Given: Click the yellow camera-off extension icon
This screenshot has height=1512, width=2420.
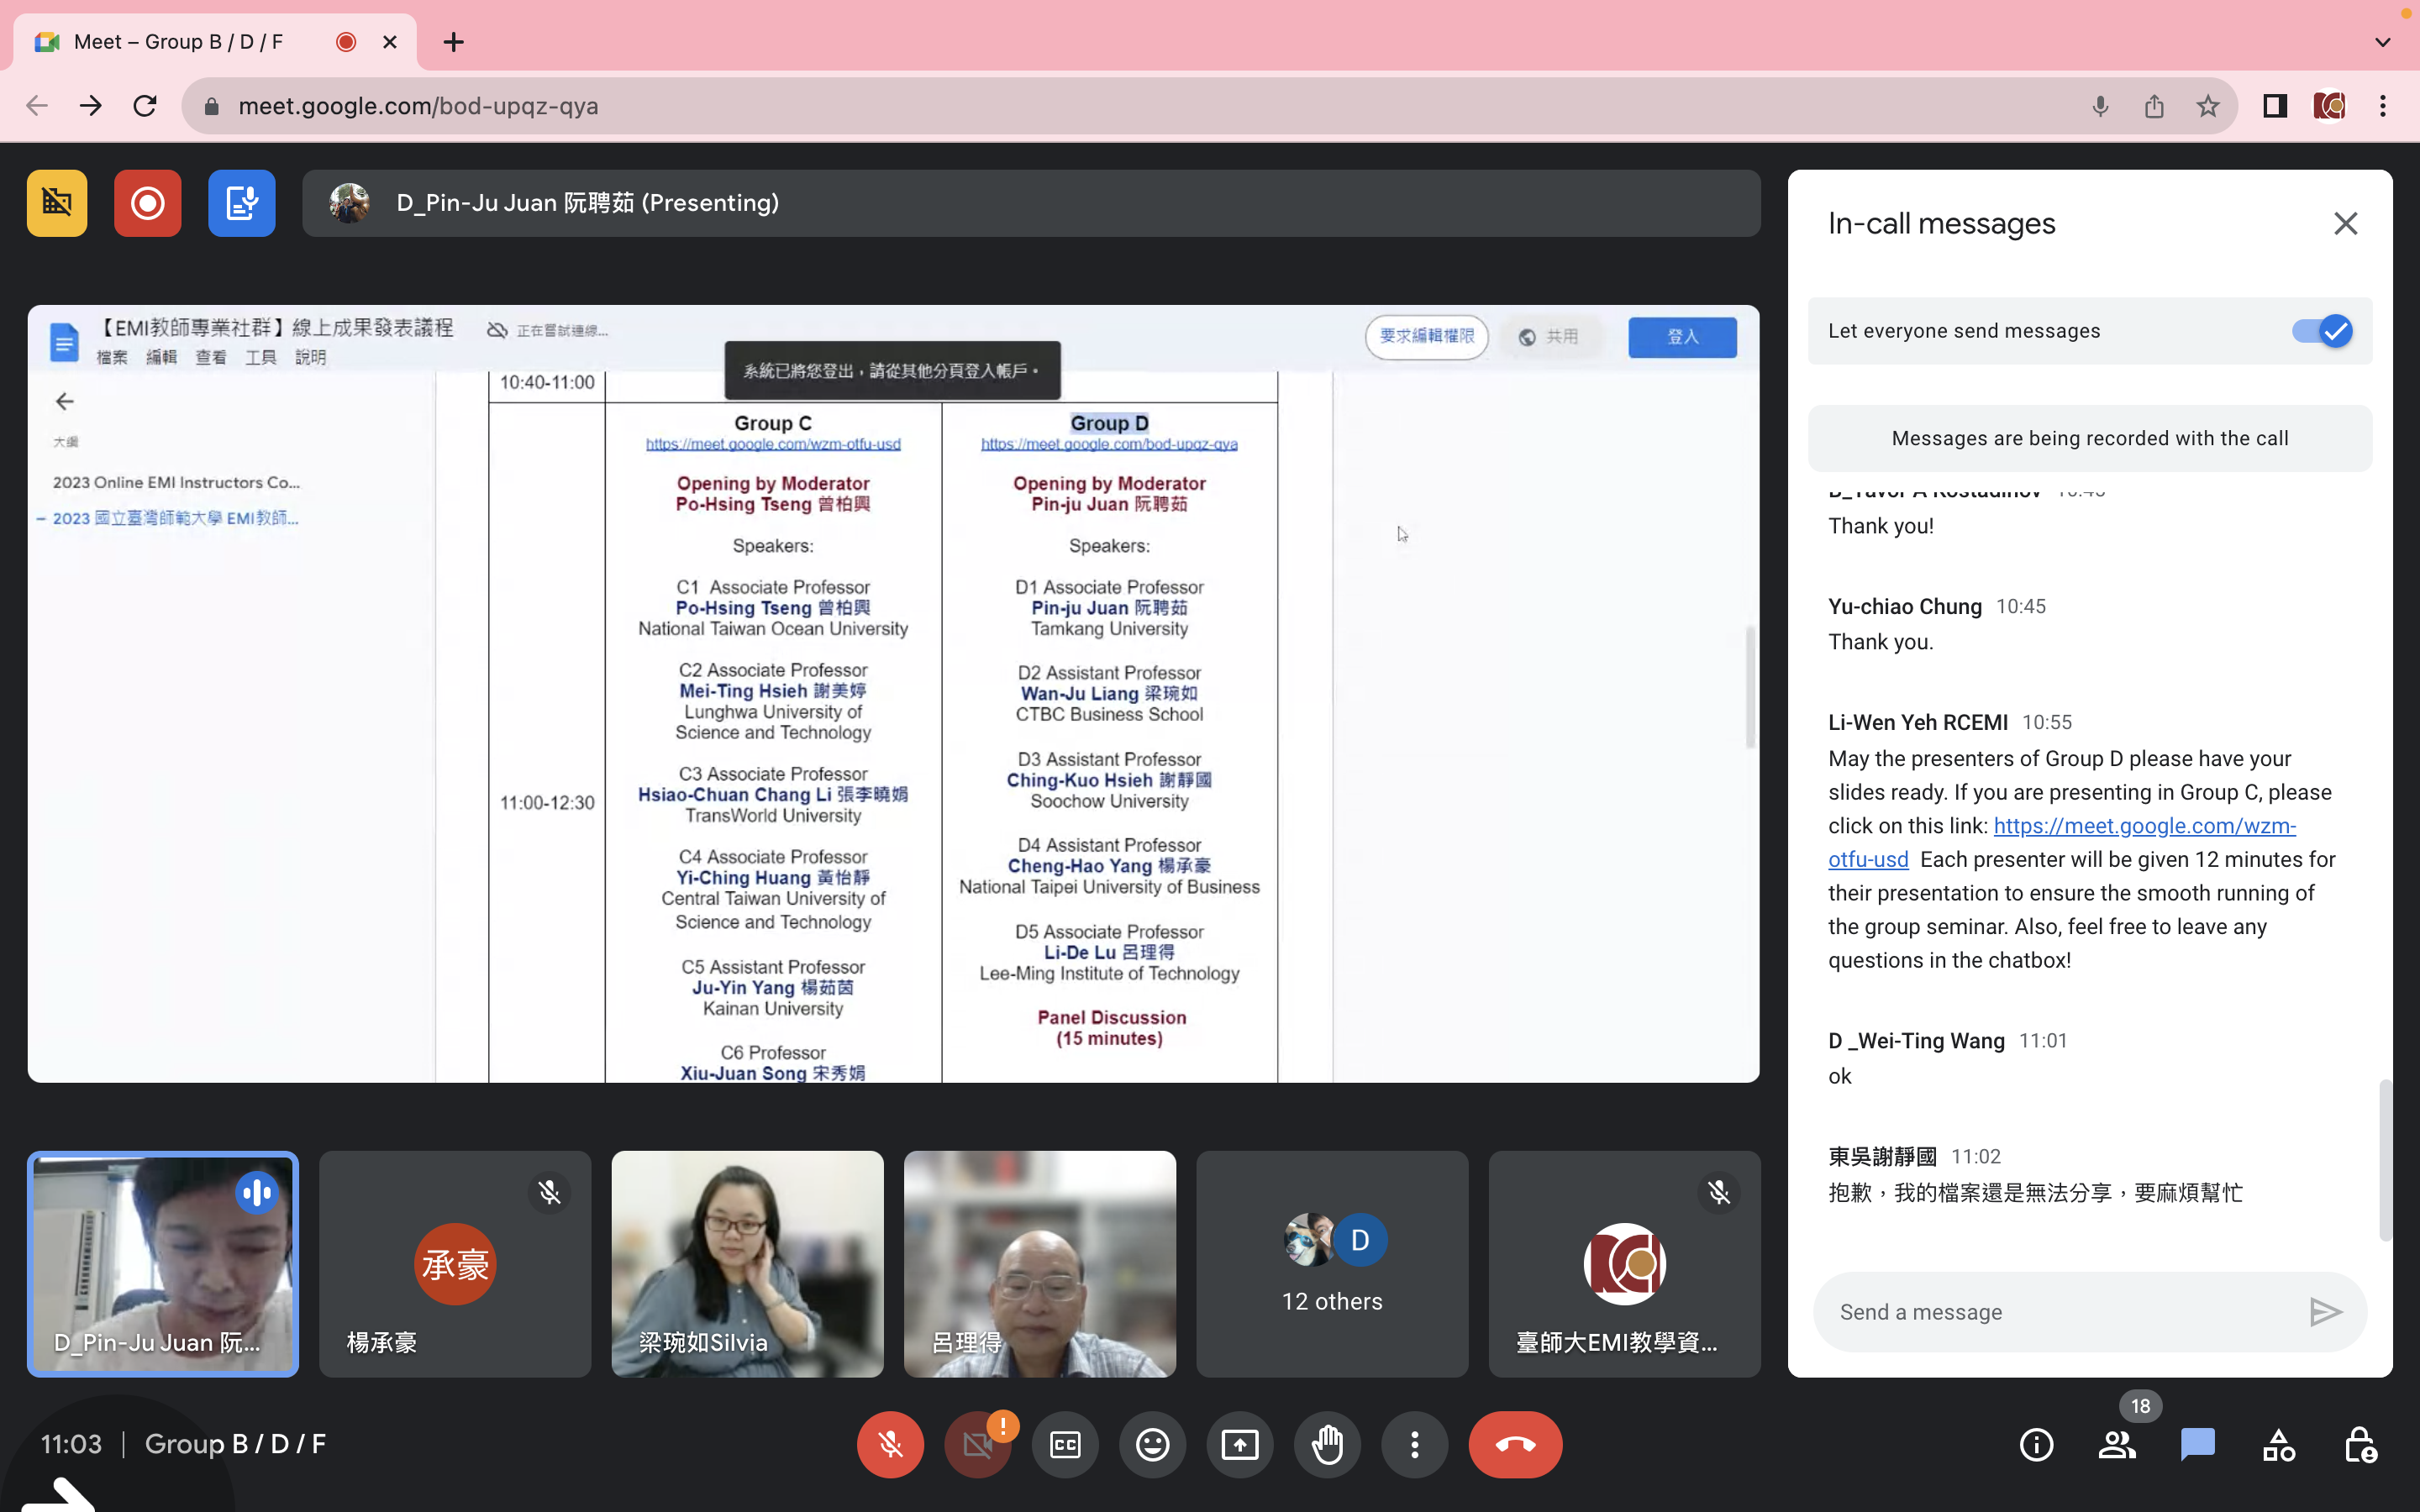Looking at the screenshot, I should 57,203.
